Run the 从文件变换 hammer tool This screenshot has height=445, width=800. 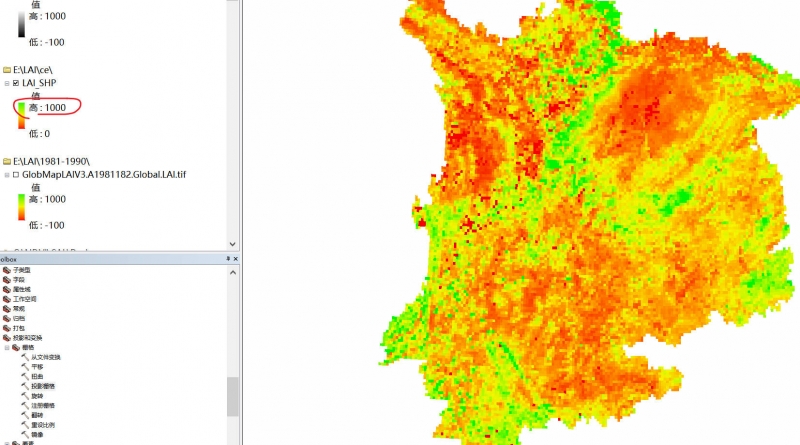25,357
